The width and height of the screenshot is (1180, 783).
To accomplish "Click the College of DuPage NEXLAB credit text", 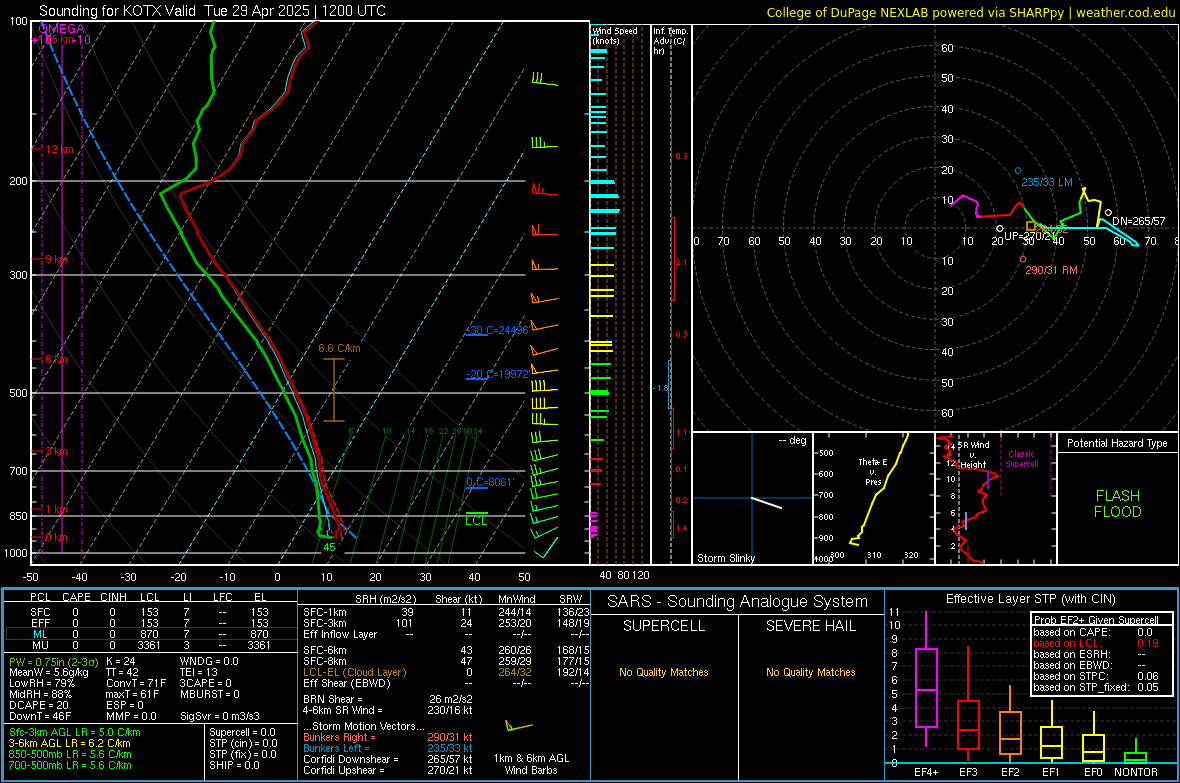I will [x=970, y=13].
